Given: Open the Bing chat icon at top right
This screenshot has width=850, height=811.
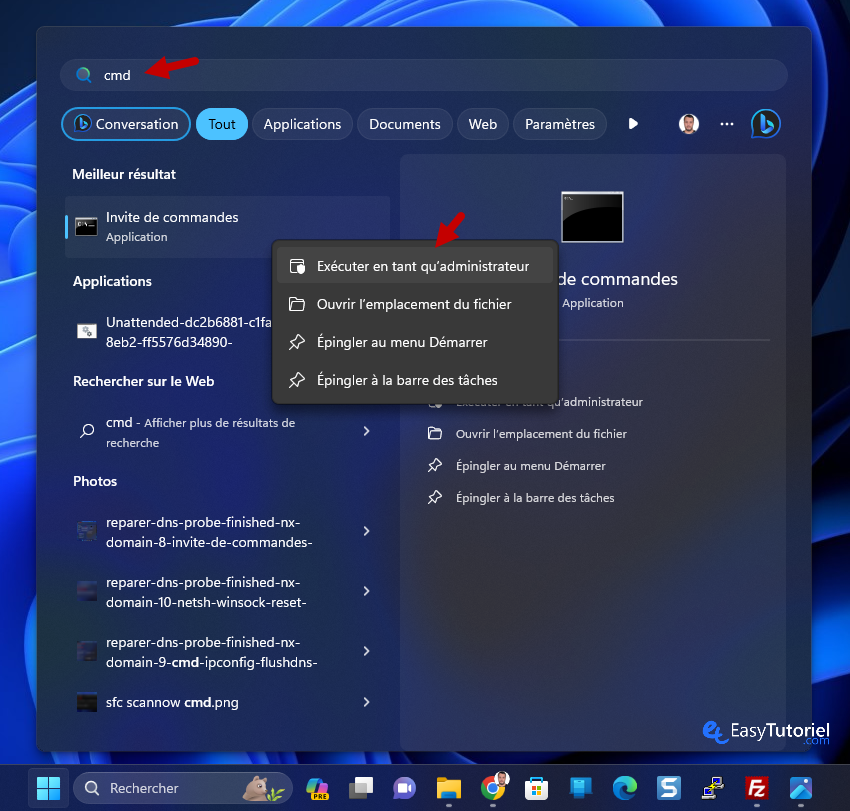Looking at the screenshot, I should point(765,124).
